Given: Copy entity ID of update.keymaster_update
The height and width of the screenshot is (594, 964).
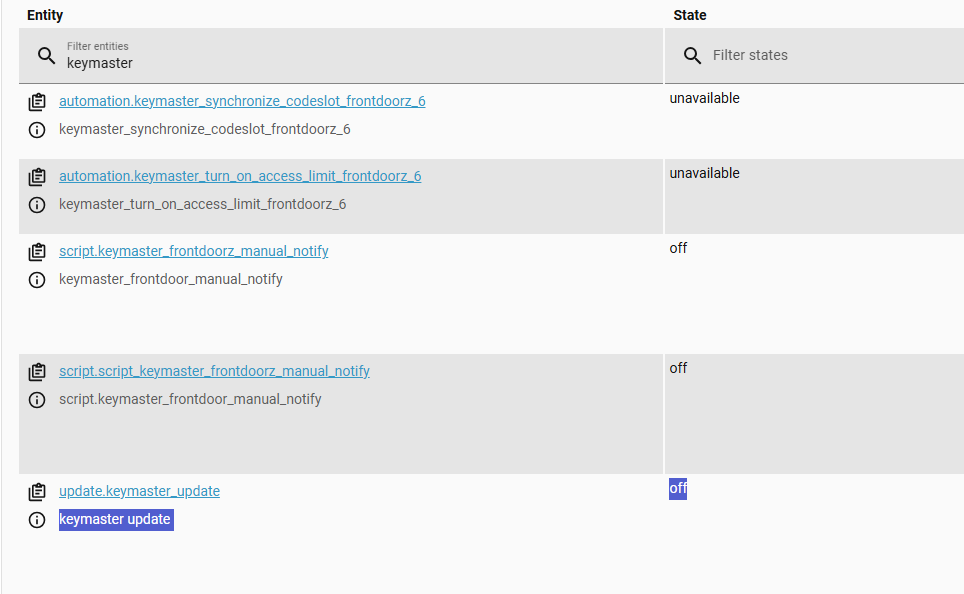Looking at the screenshot, I should tap(37, 492).
